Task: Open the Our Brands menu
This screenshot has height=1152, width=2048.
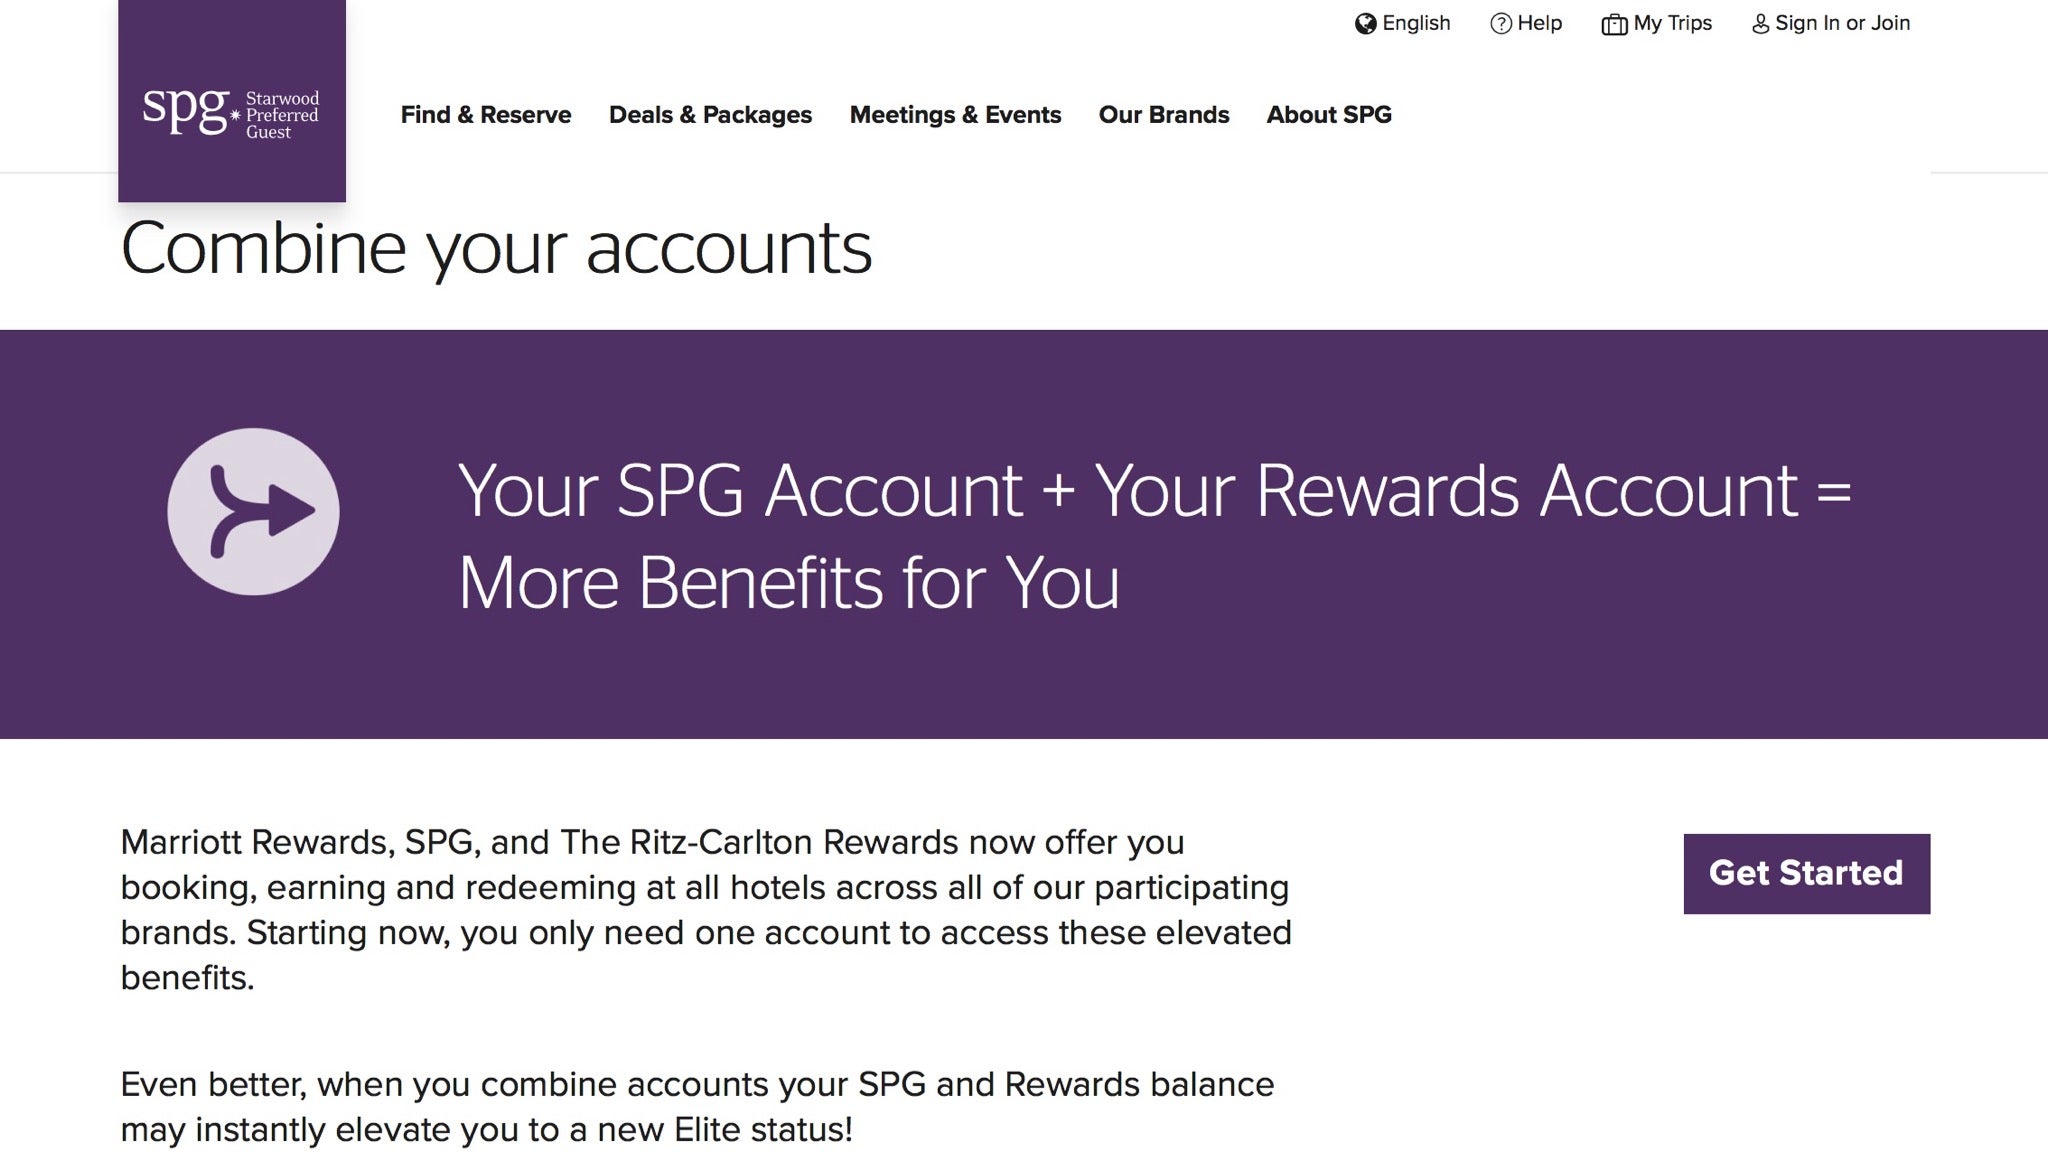Action: tap(1164, 115)
